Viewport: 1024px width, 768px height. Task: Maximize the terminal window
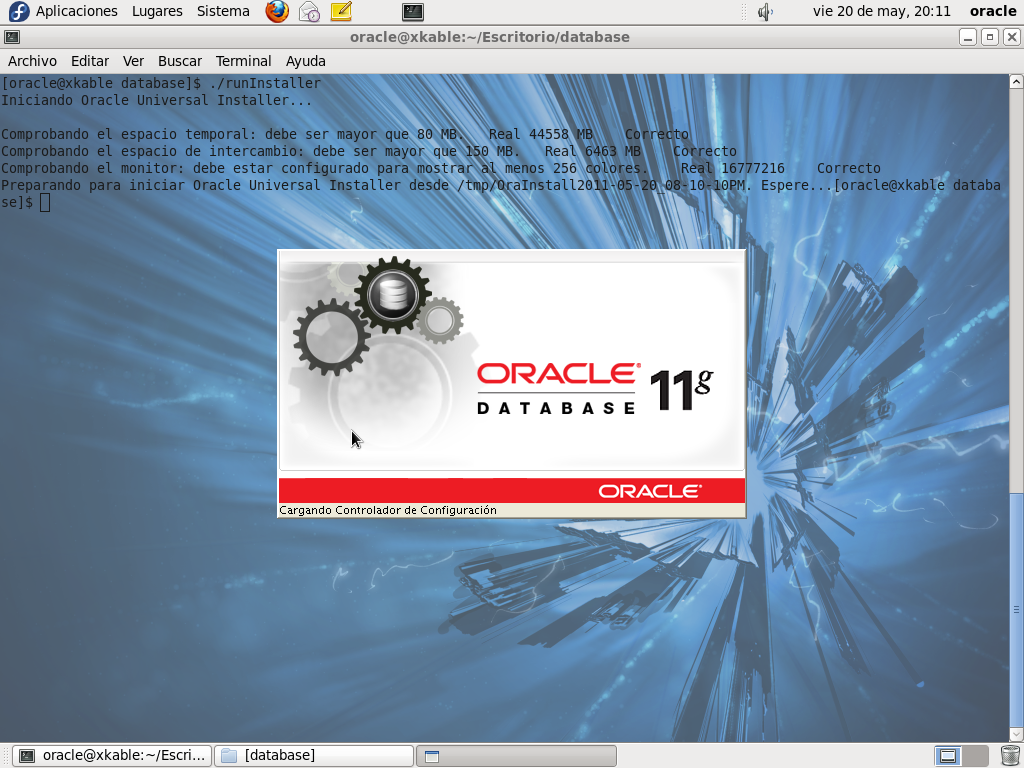(989, 37)
